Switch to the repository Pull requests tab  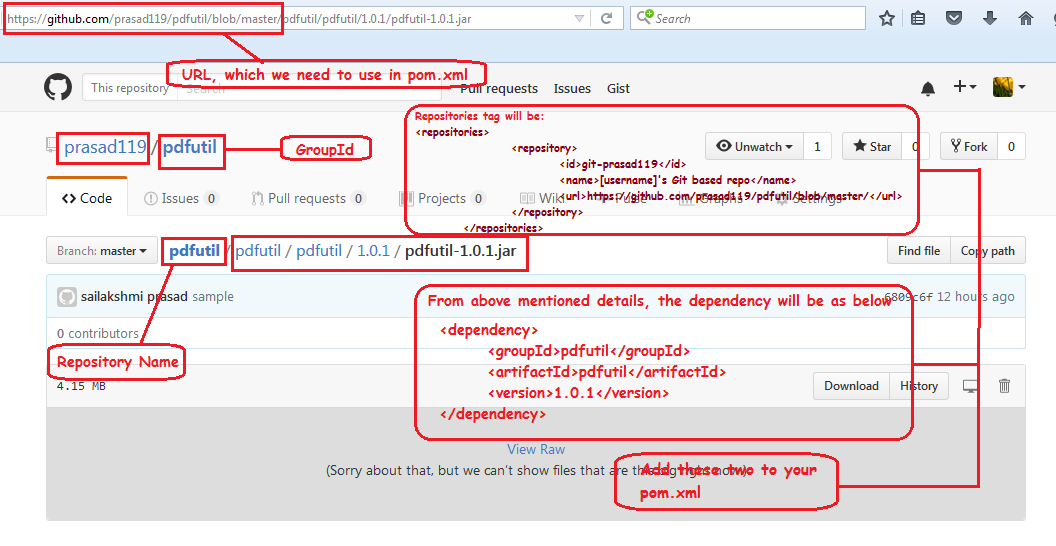point(308,198)
